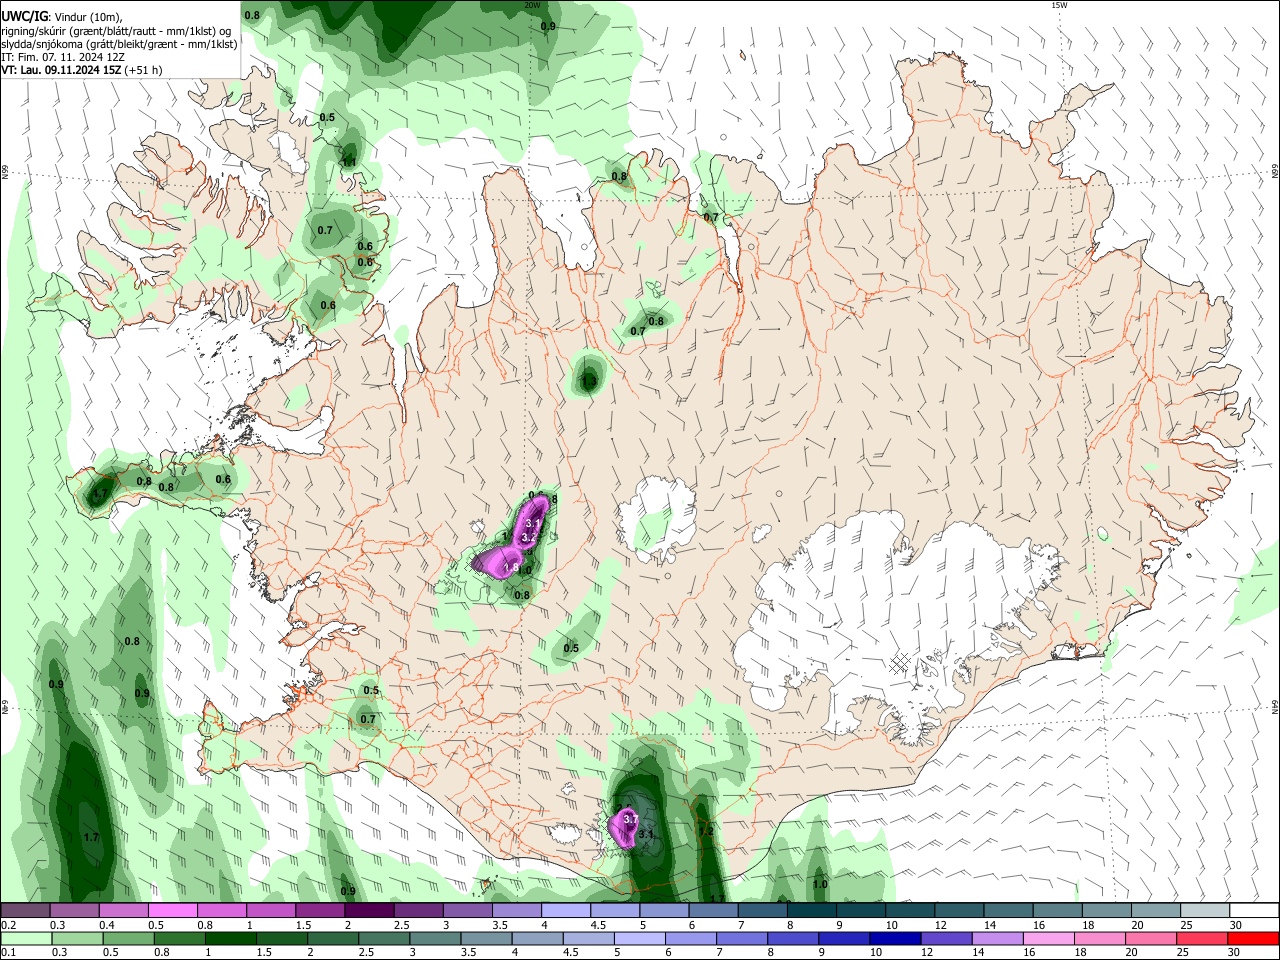Select the red-pink swatch labeled 25 in the bottom legend

click(x=1203, y=939)
